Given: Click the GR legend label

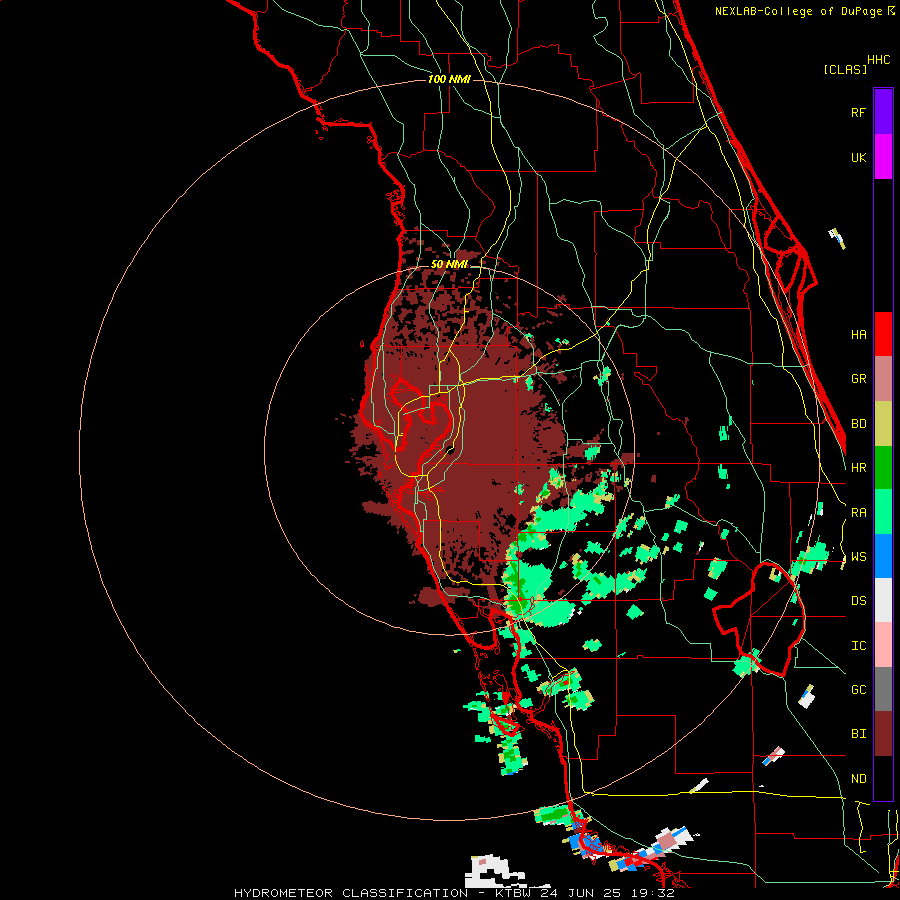Looking at the screenshot, I should point(858,379).
